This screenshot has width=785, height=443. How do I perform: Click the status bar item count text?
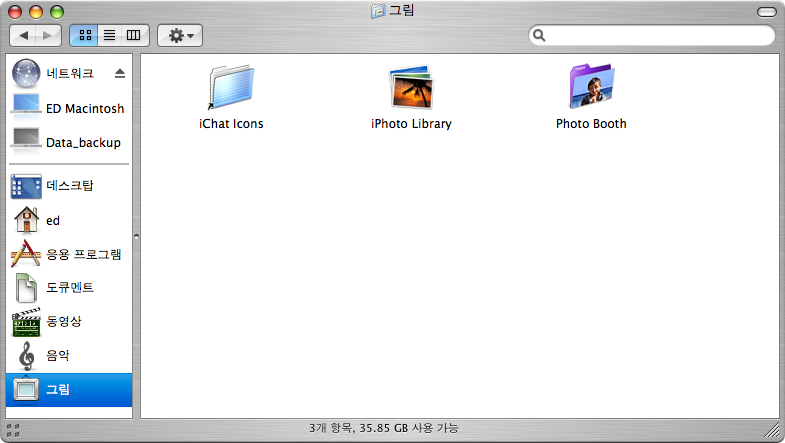pyautogui.click(x=383, y=428)
